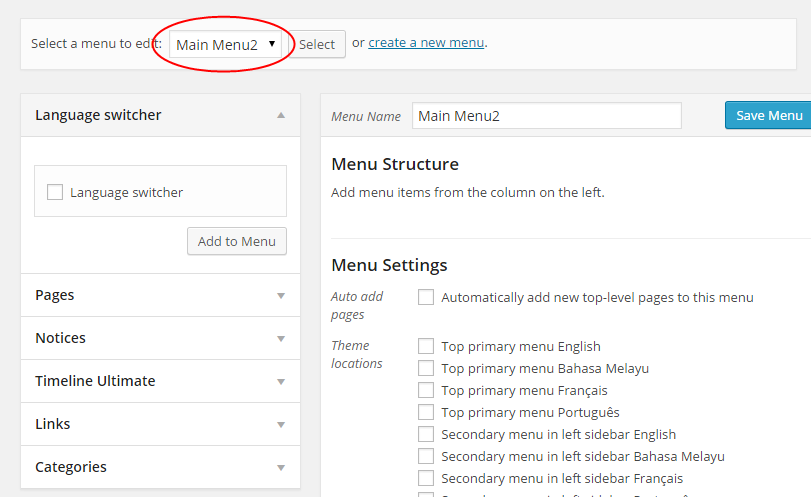Open the Main Menu2 select dropdown

point(226,44)
